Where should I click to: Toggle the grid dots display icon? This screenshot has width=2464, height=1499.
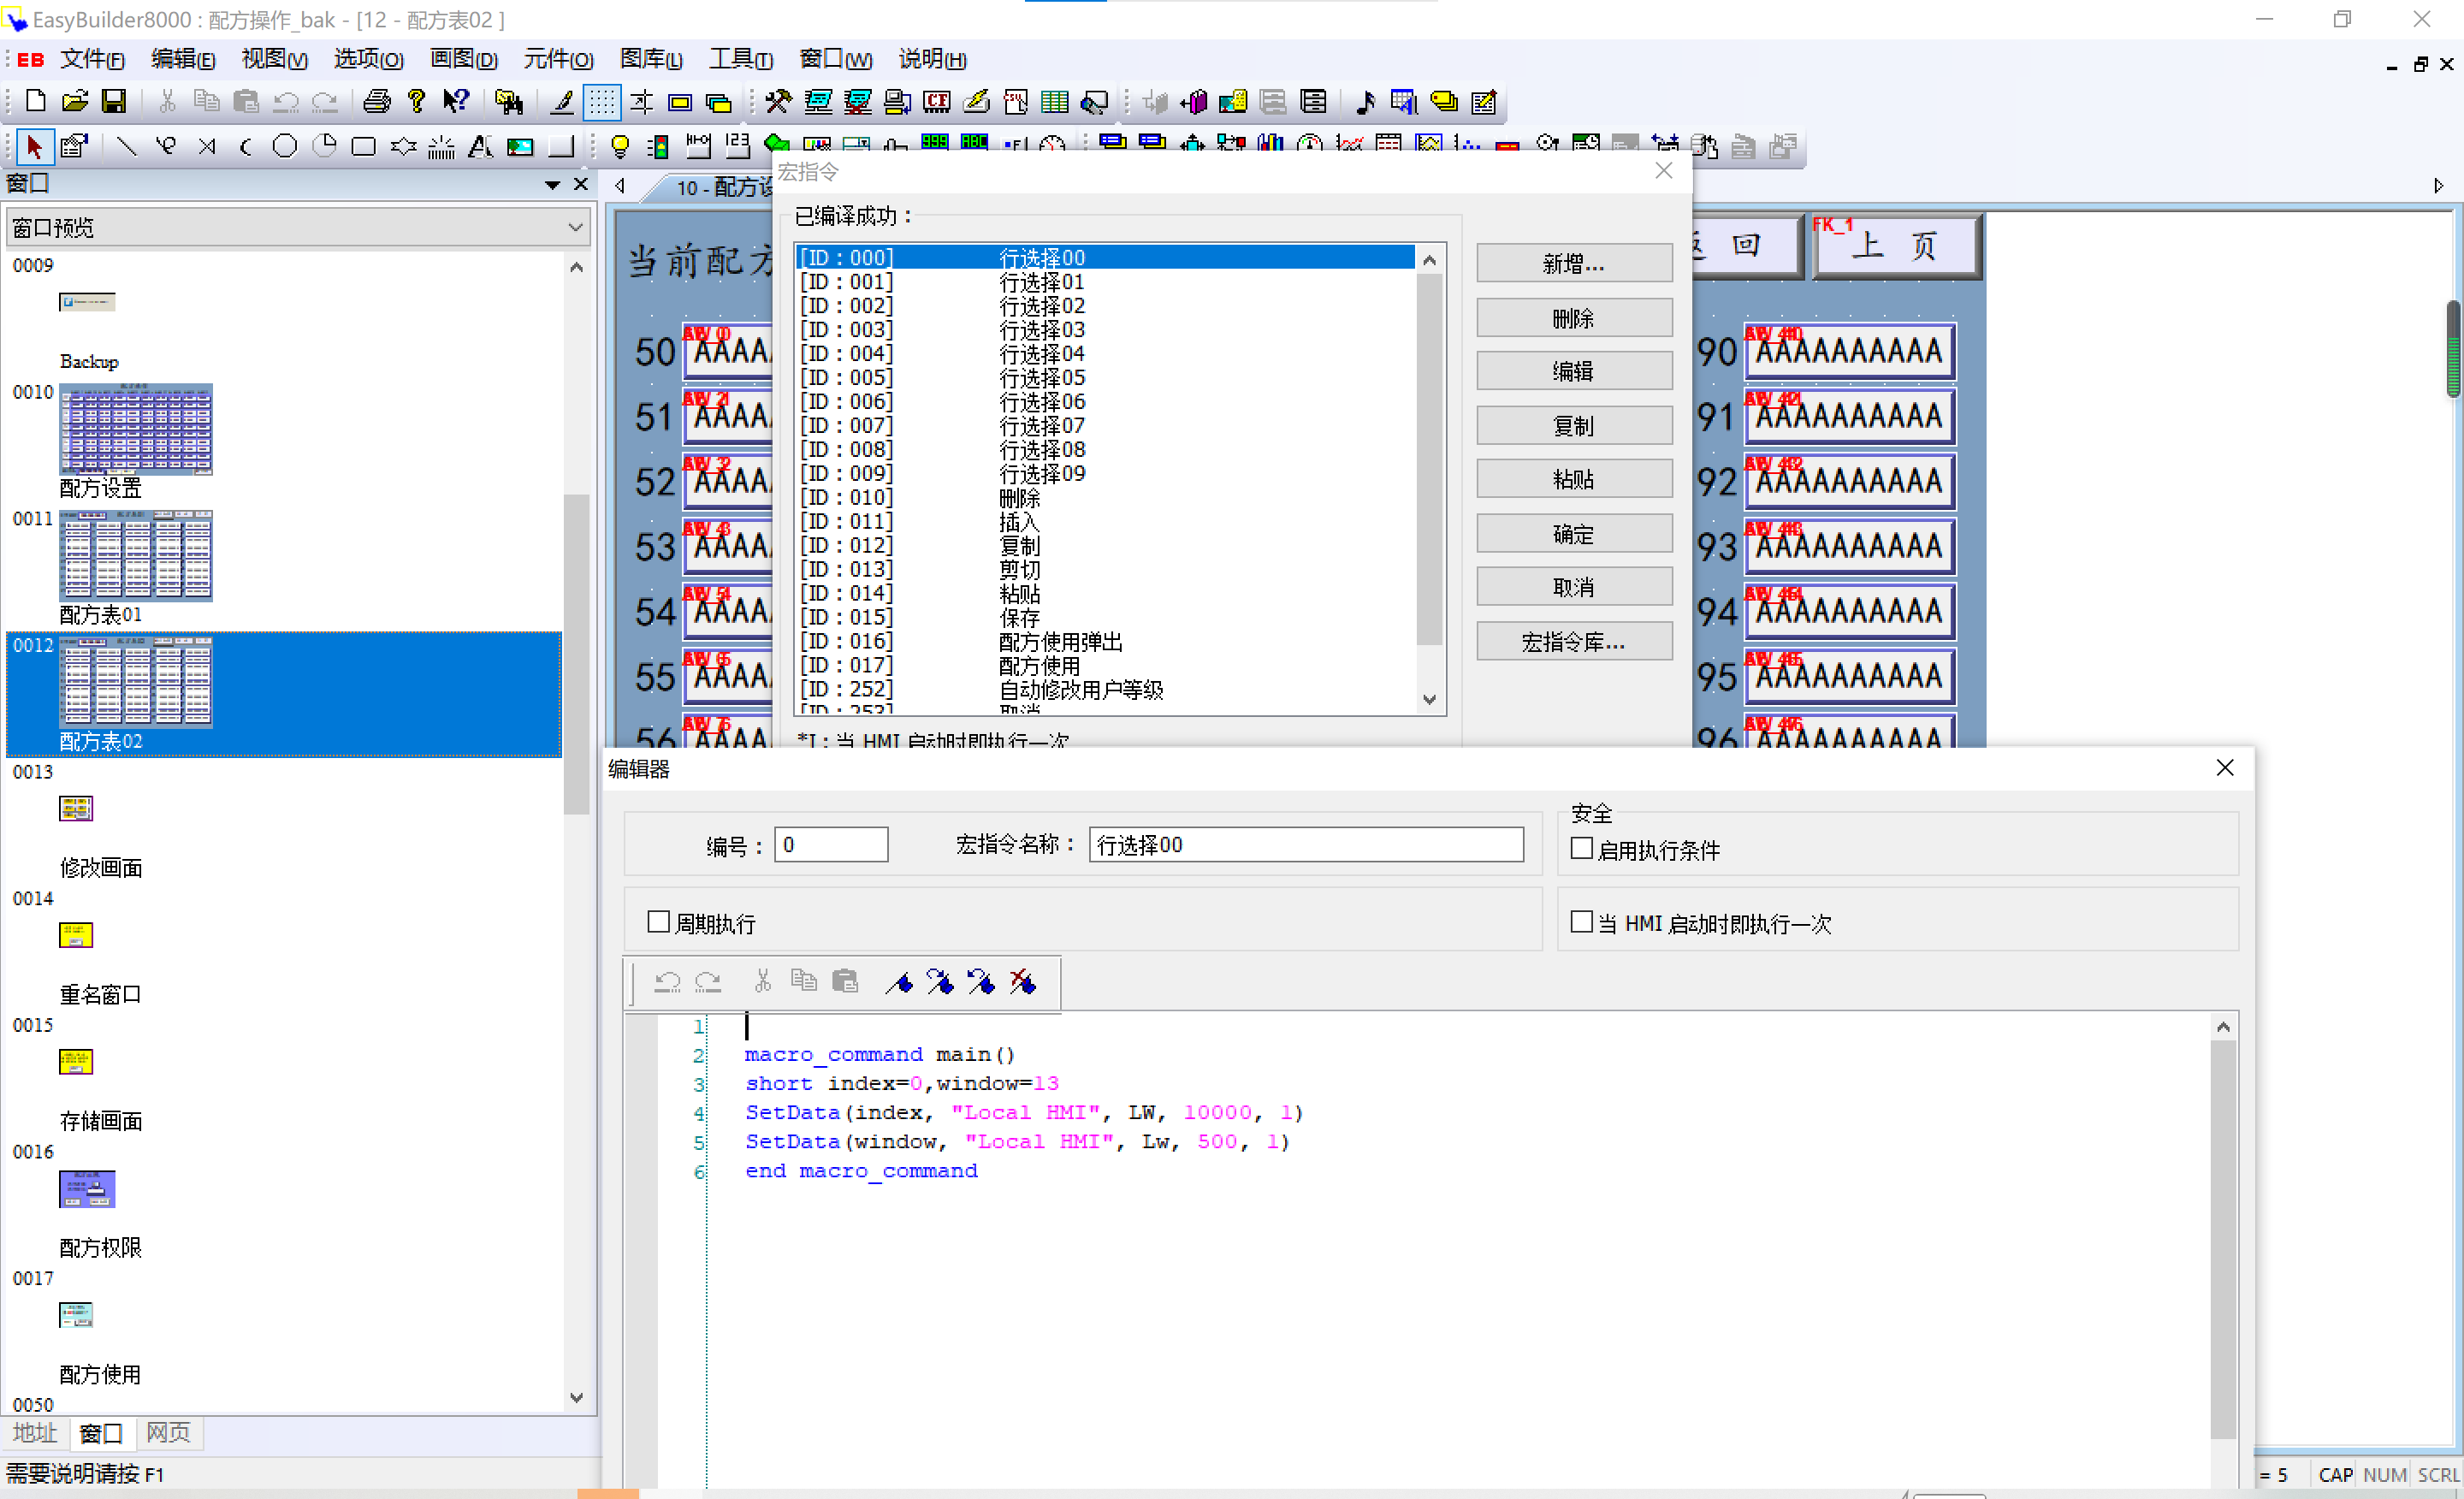(602, 101)
